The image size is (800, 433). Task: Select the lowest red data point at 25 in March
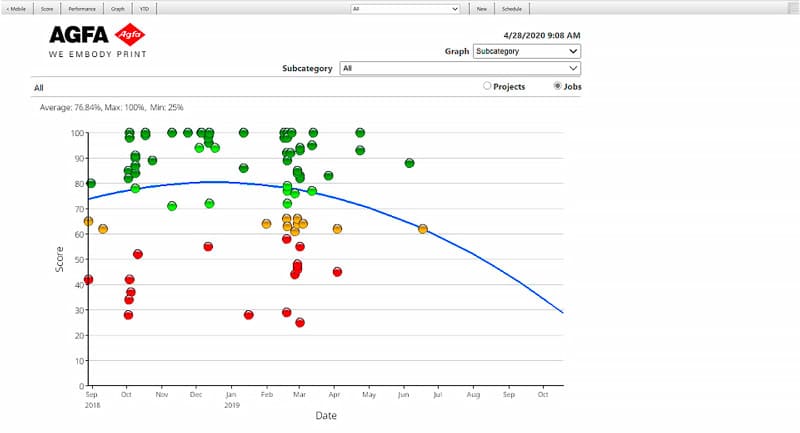pos(300,322)
